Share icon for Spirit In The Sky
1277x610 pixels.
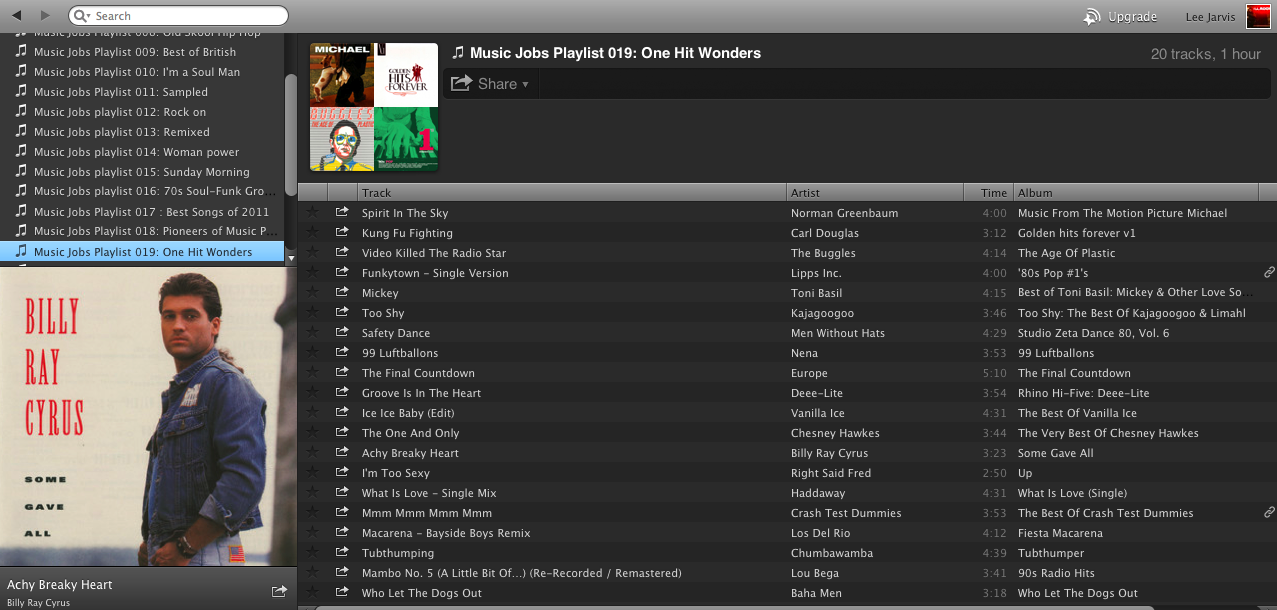click(x=342, y=212)
